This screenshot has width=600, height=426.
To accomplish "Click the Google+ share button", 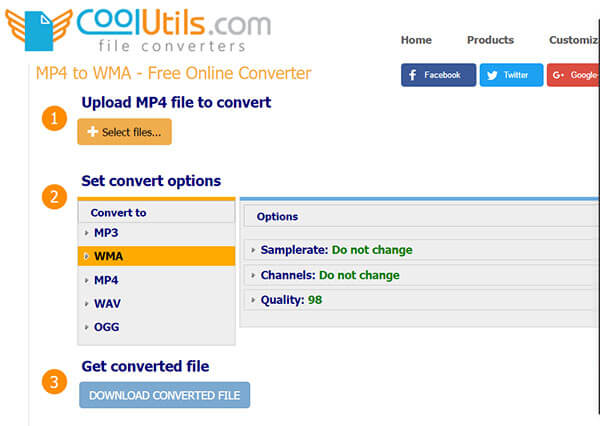I will (573, 75).
